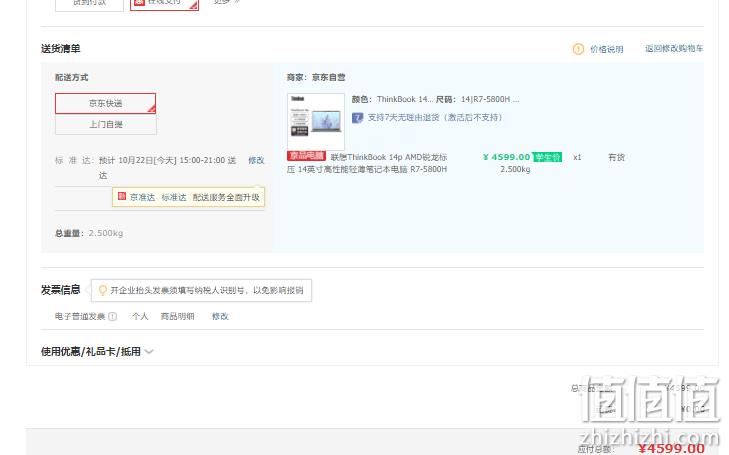The image size is (729, 455).
Task: Click 商家：京东自营 seller text
Action: click(316, 78)
